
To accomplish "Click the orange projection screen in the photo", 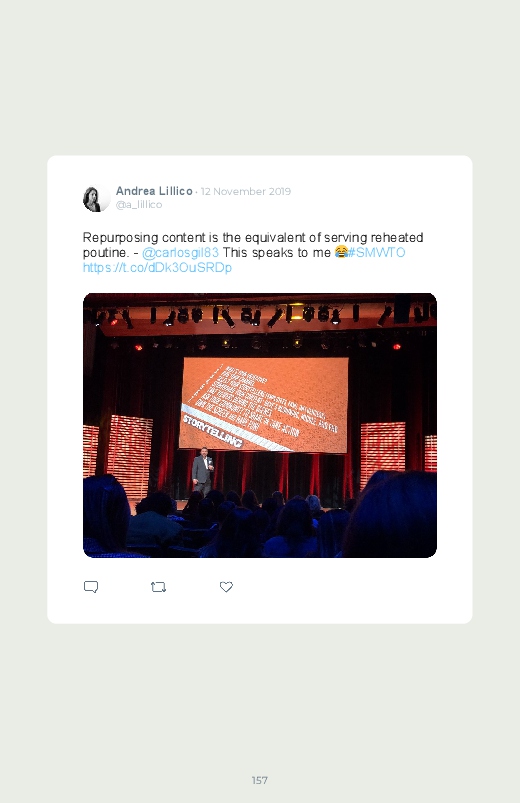I will tap(264, 405).
